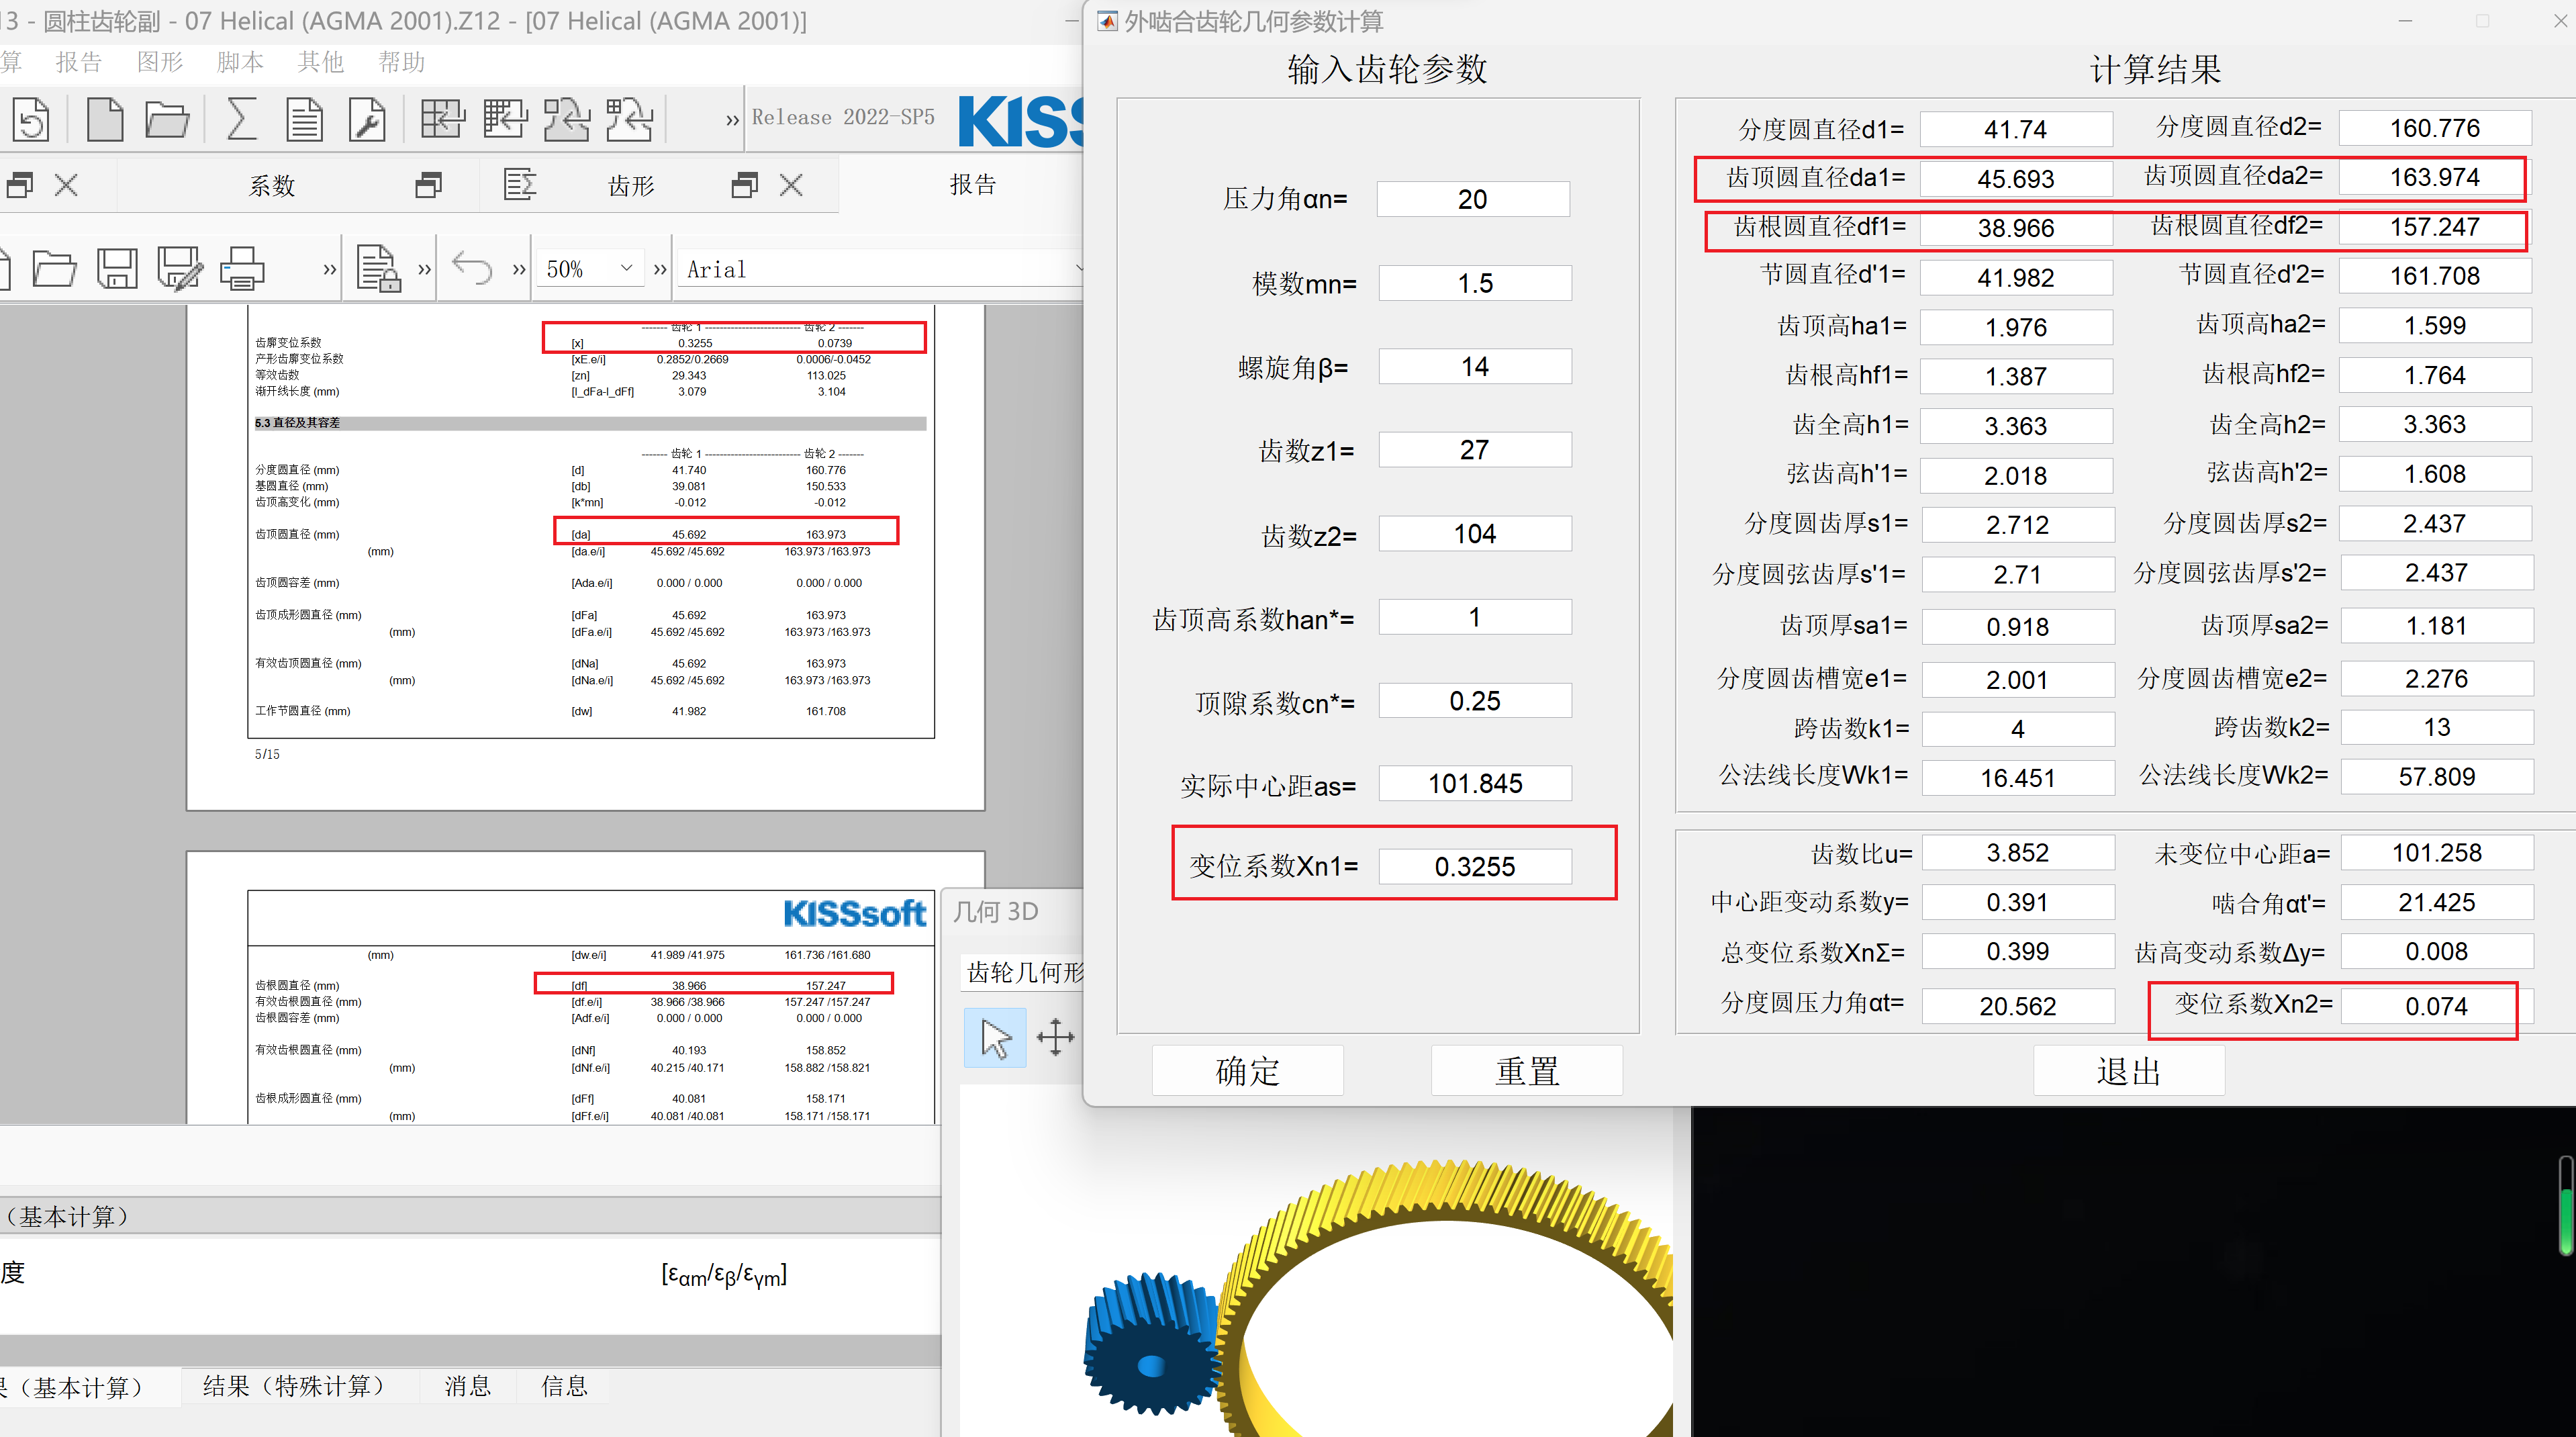
Task: Click the 重置 button in gear dialog
Action: 1527,1071
